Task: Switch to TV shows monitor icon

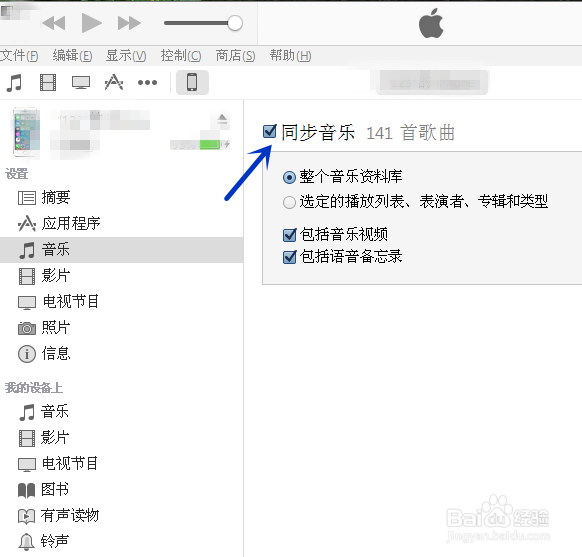Action: pyautogui.click(x=81, y=82)
